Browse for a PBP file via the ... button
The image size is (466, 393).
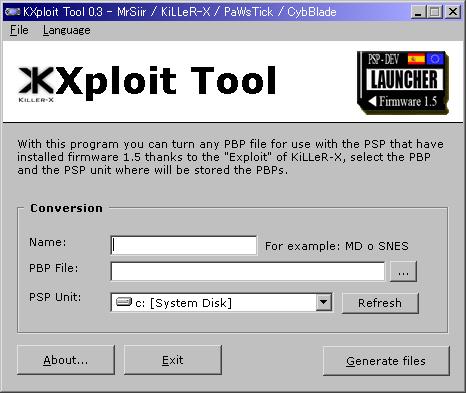pyautogui.click(x=403, y=272)
